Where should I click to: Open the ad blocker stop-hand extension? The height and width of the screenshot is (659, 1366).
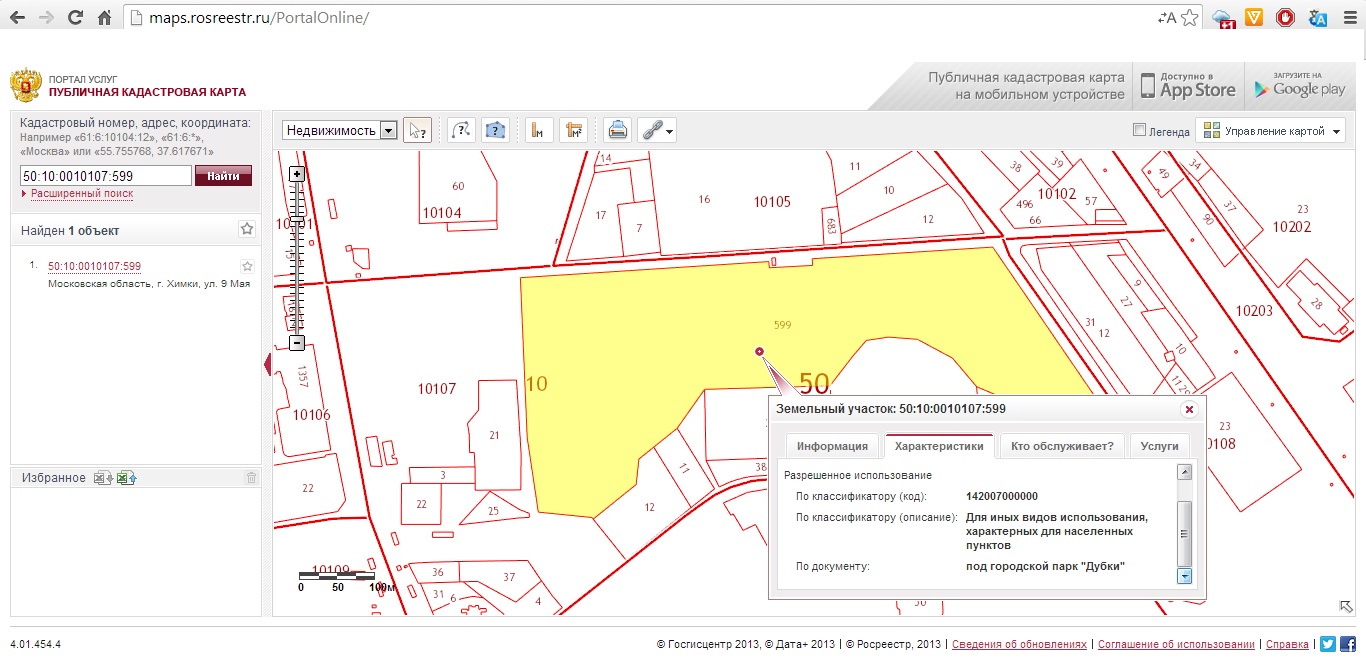(x=1286, y=18)
